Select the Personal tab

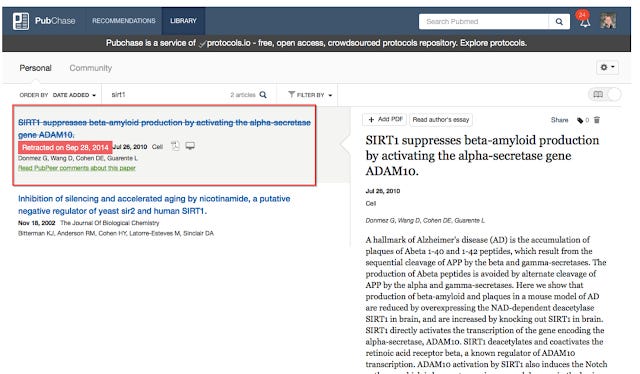coord(36,68)
